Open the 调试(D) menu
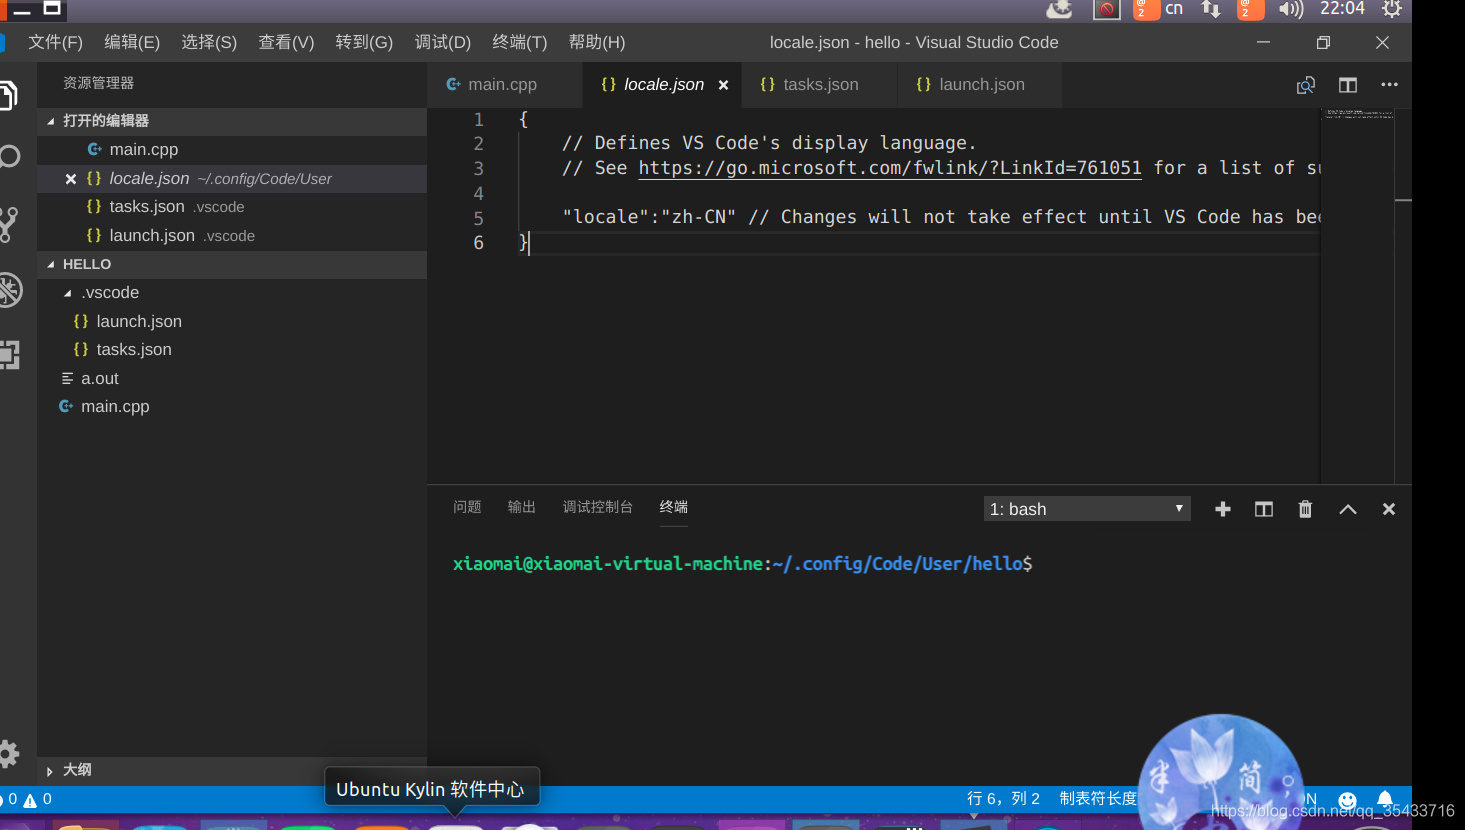 tap(443, 42)
